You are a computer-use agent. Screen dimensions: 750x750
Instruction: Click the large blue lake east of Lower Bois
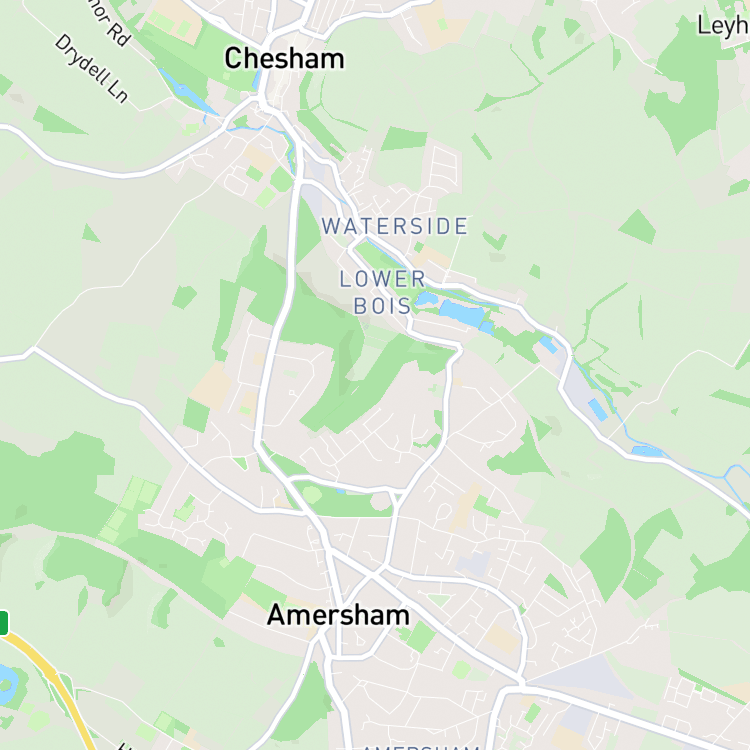(462, 314)
